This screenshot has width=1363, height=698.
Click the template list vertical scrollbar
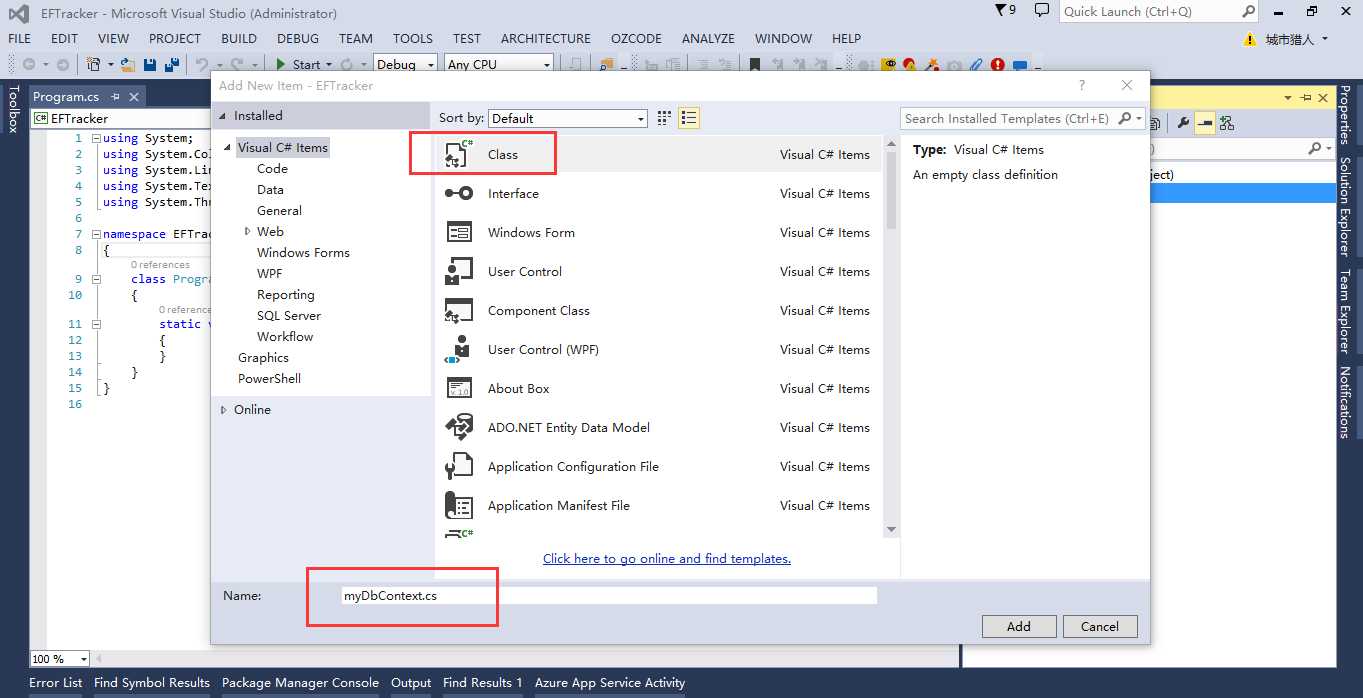click(x=891, y=335)
